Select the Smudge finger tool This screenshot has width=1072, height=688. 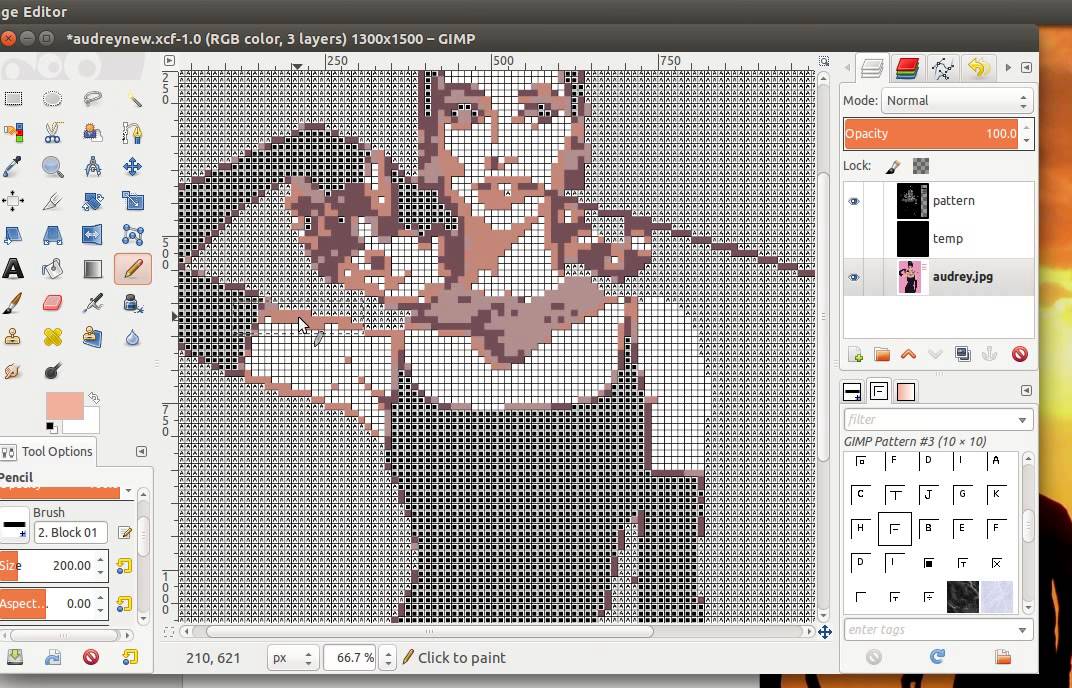13,371
